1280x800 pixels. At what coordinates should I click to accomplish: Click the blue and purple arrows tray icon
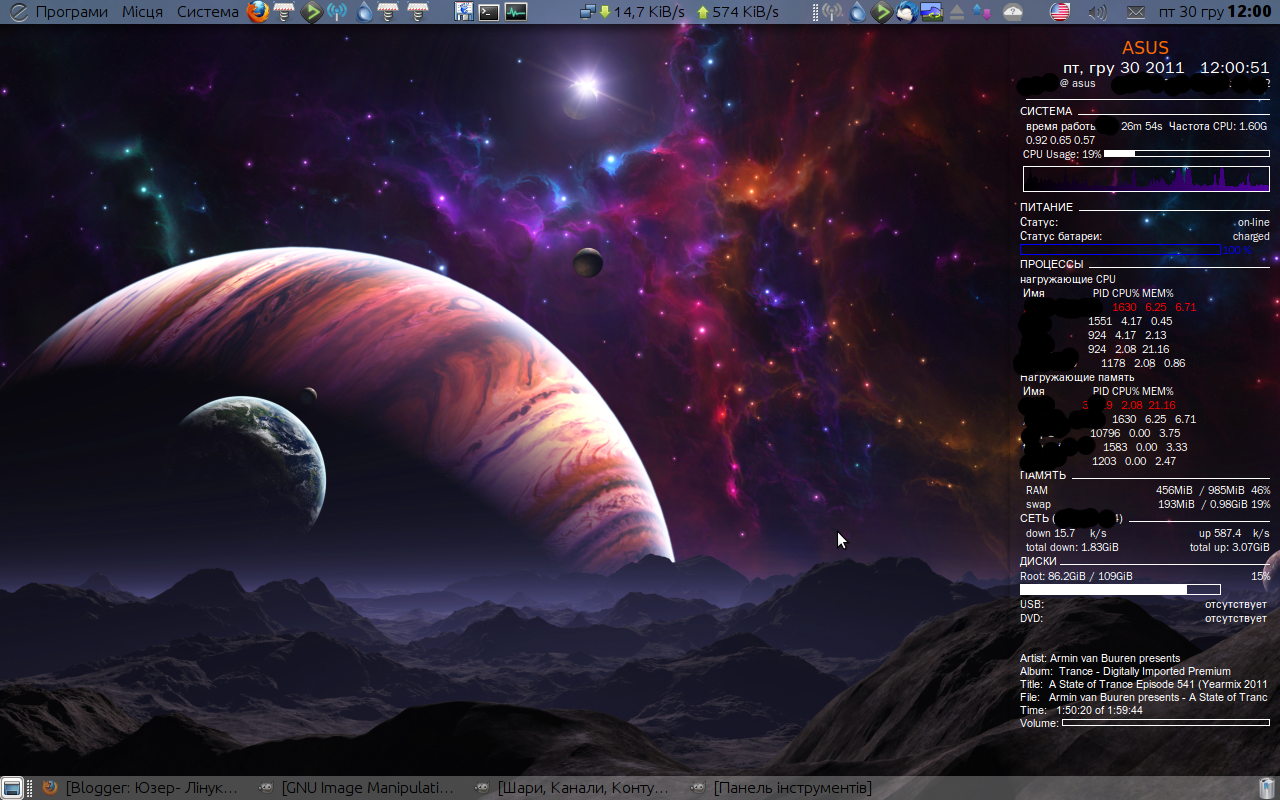pyautogui.click(x=981, y=12)
